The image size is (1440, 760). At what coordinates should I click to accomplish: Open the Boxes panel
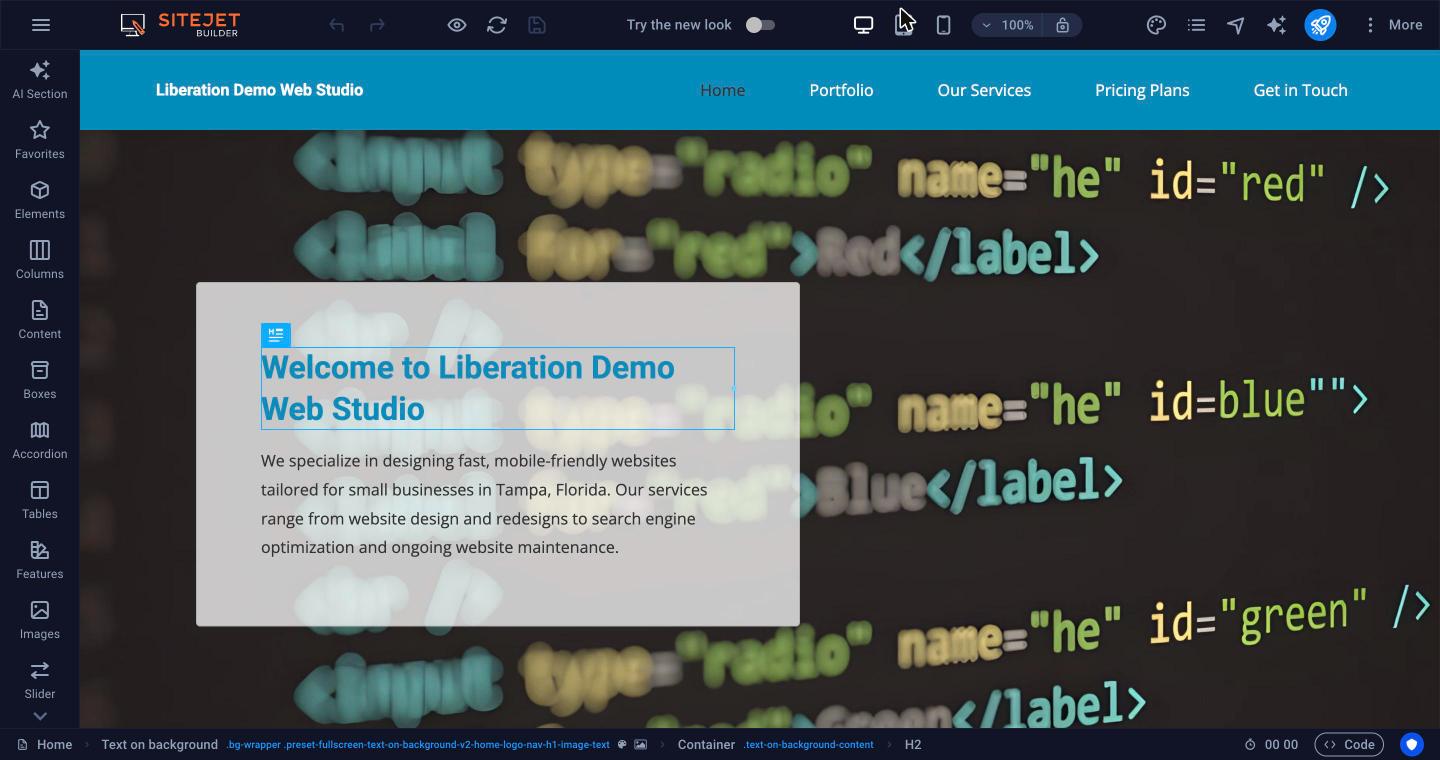click(40, 380)
